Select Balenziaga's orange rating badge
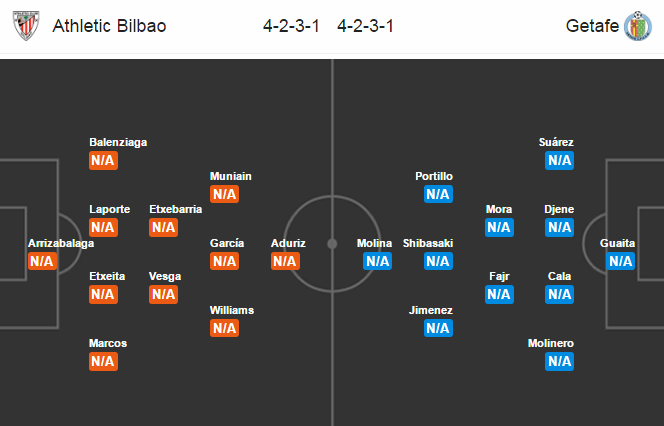 point(103,160)
